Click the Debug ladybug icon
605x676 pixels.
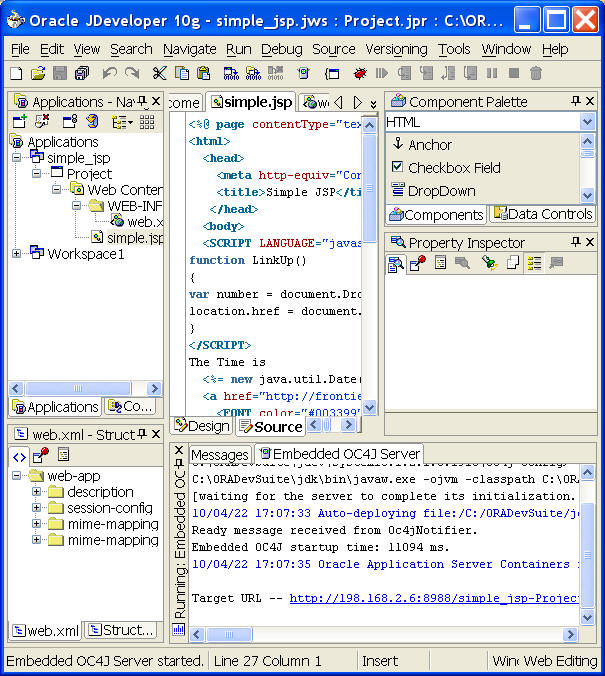coord(360,73)
